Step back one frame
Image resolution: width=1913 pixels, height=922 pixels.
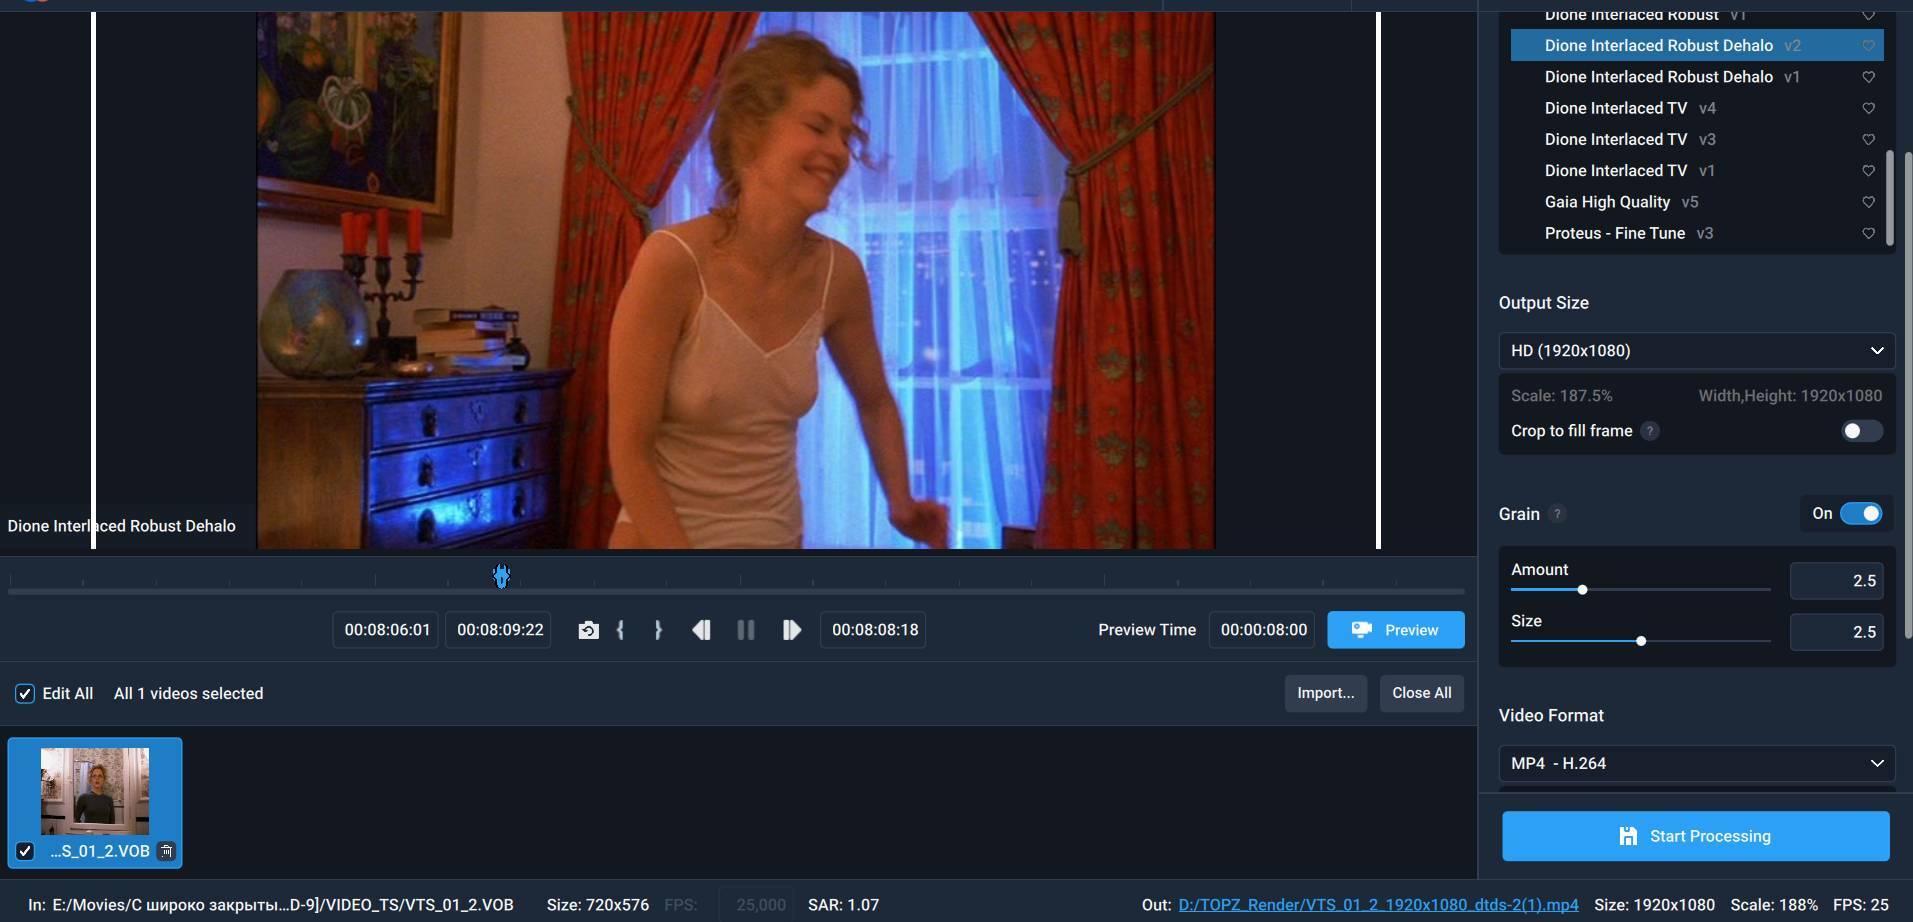click(701, 630)
